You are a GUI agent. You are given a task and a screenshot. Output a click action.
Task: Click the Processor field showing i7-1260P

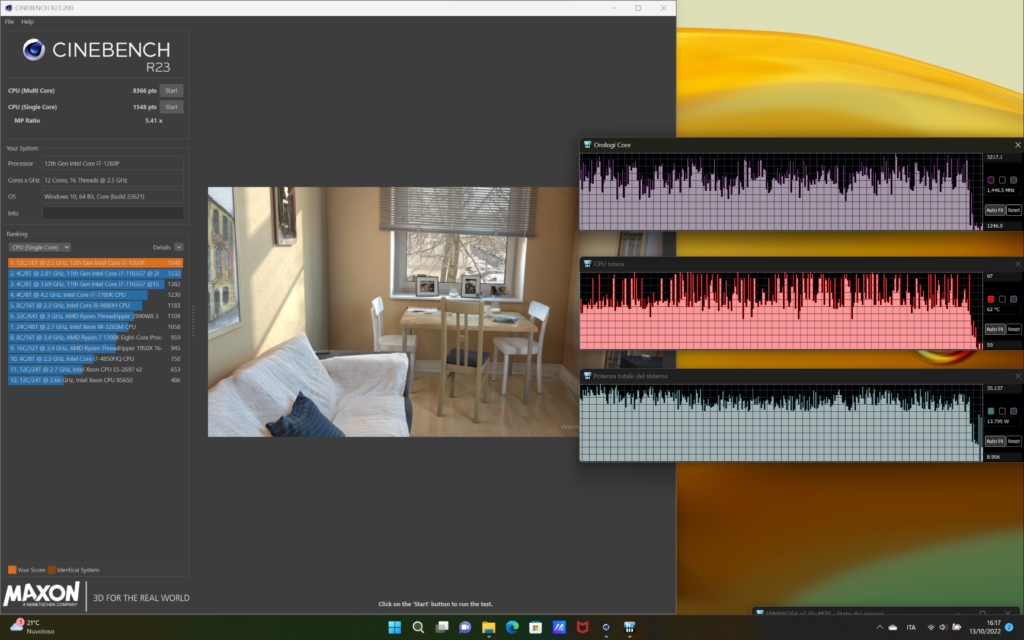pyautogui.click(x=112, y=163)
